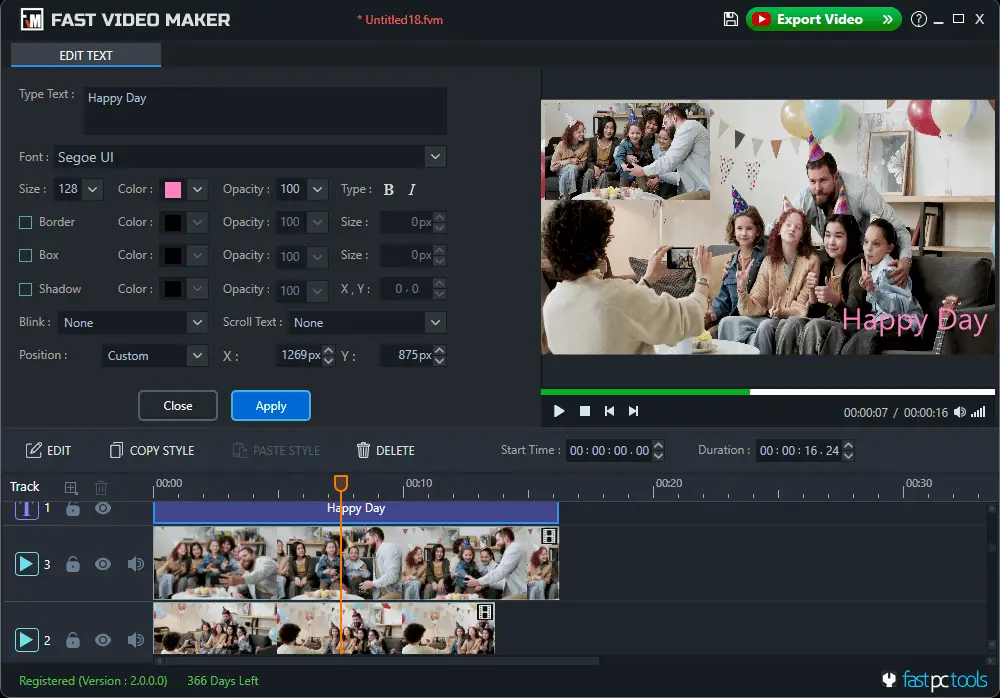Image resolution: width=1000 pixels, height=698 pixels.
Task: Unlock track 1 with the lock icon
Action: click(73, 509)
